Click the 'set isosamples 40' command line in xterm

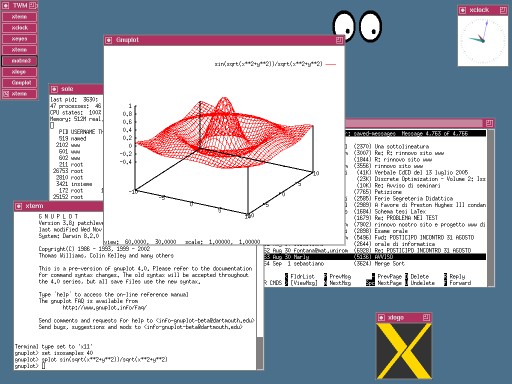coord(54,353)
